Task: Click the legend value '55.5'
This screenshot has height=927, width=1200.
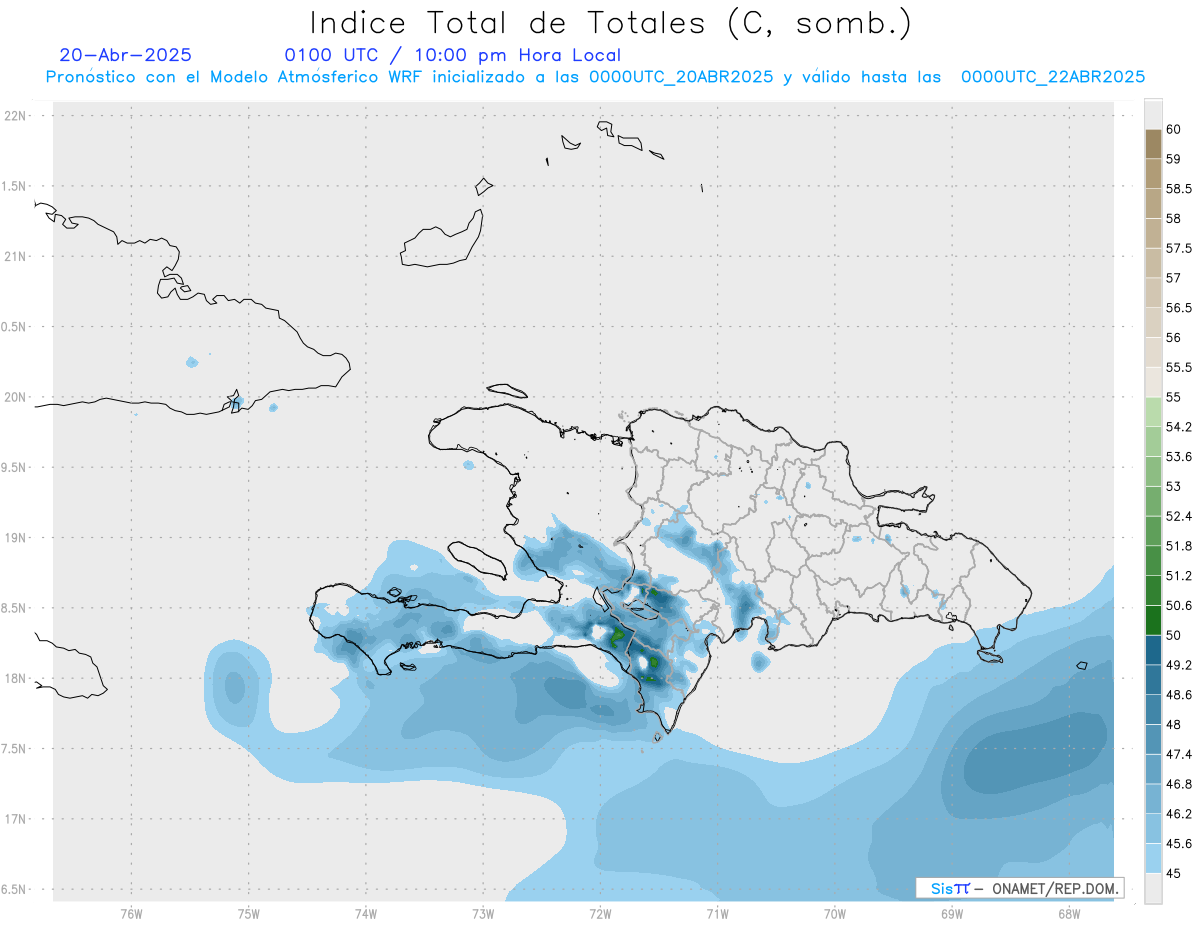Action: click(1179, 368)
